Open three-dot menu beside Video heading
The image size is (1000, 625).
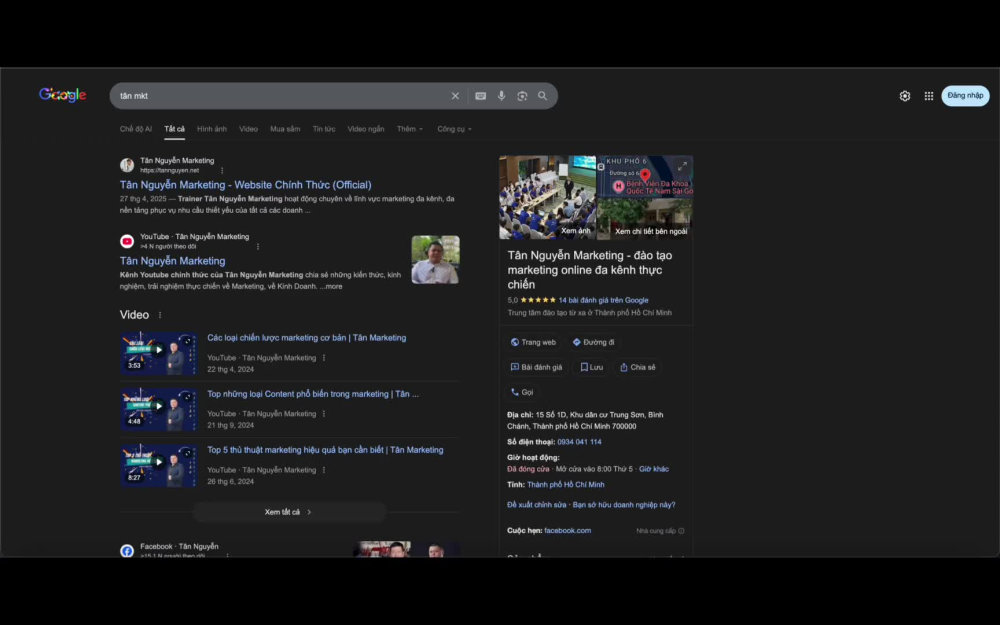tap(160, 315)
